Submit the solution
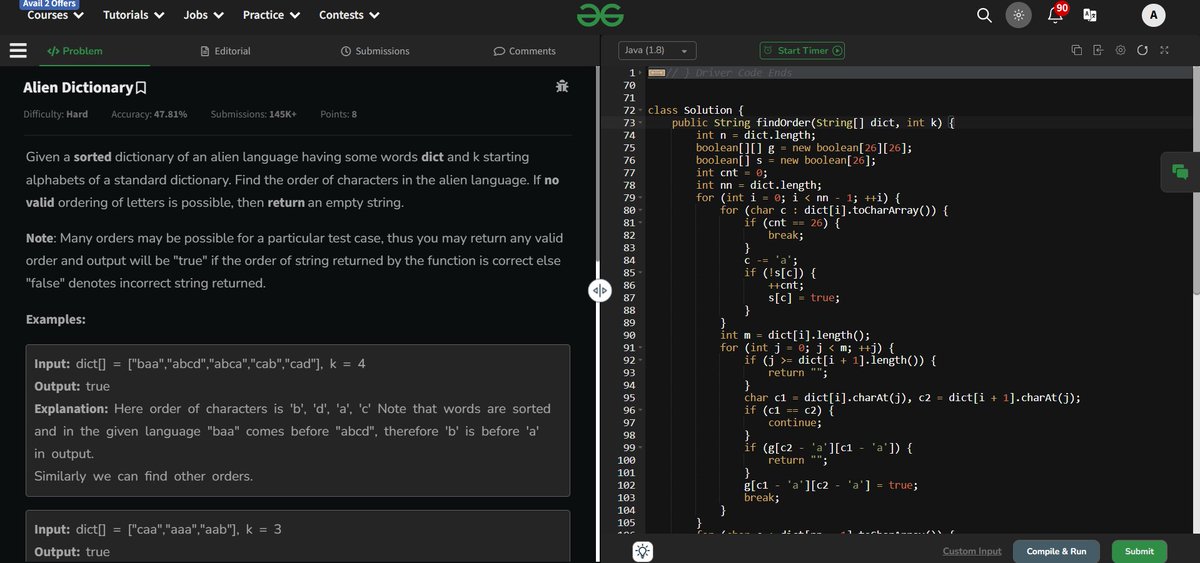This screenshot has height=563, width=1200. click(x=1139, y=551)
